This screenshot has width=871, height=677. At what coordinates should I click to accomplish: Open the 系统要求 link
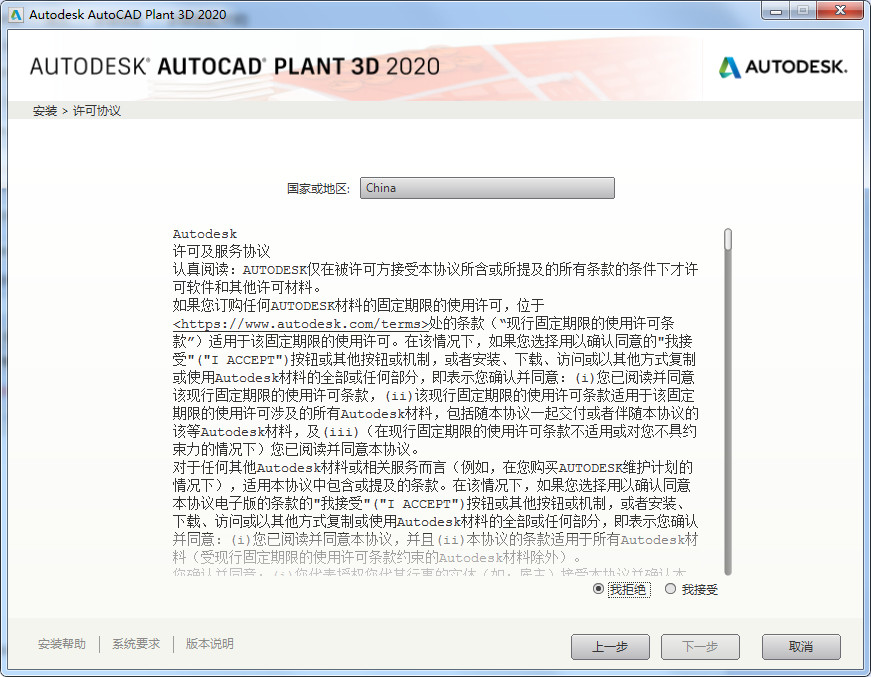(x=136, y=644)
